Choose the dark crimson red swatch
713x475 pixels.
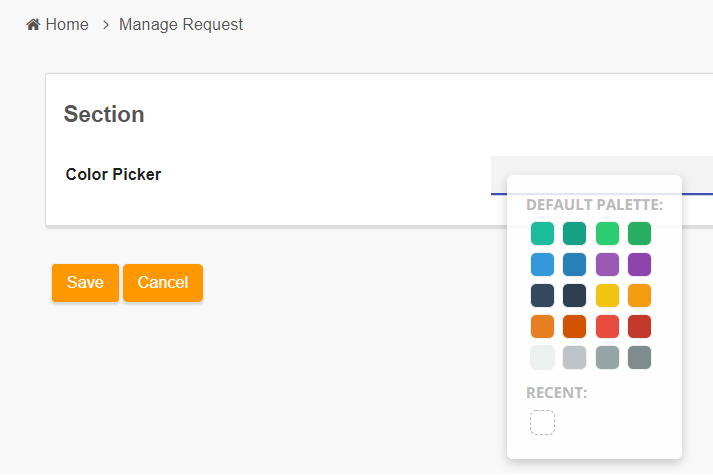(x=639, y=326)
